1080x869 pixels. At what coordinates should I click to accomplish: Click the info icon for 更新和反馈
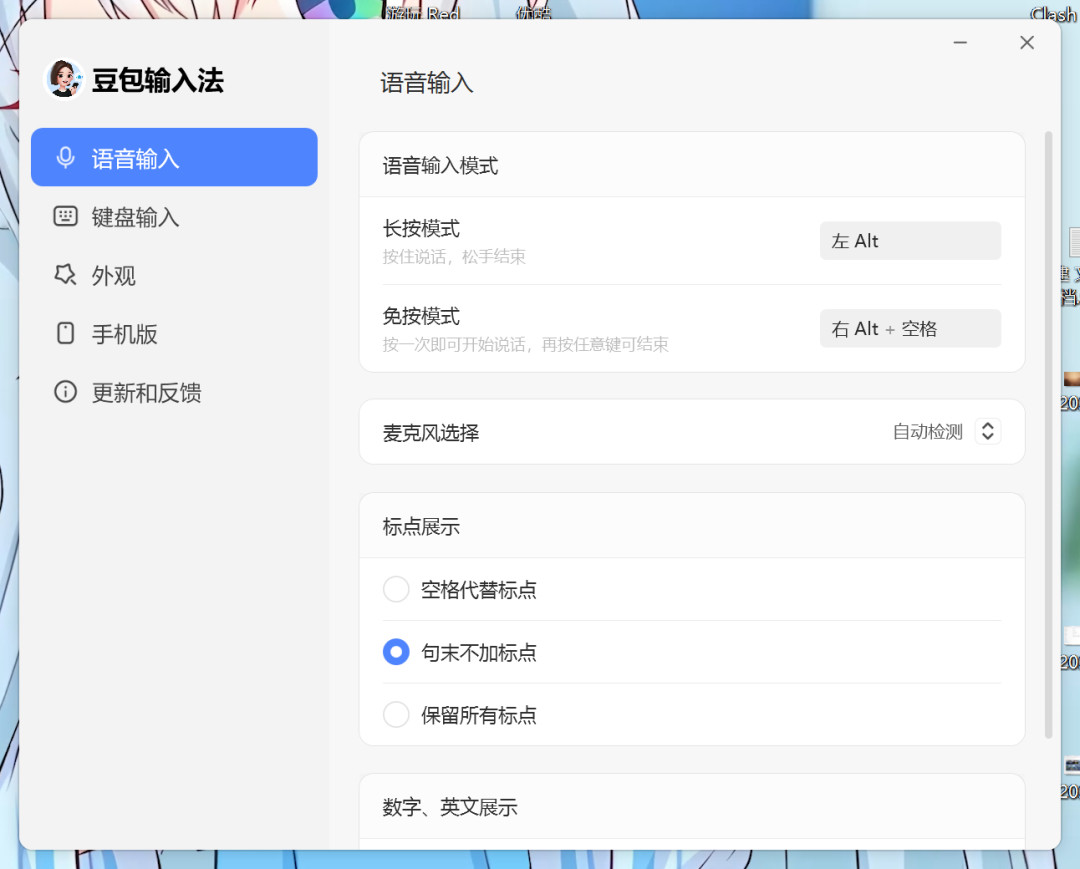coord(65,392)
